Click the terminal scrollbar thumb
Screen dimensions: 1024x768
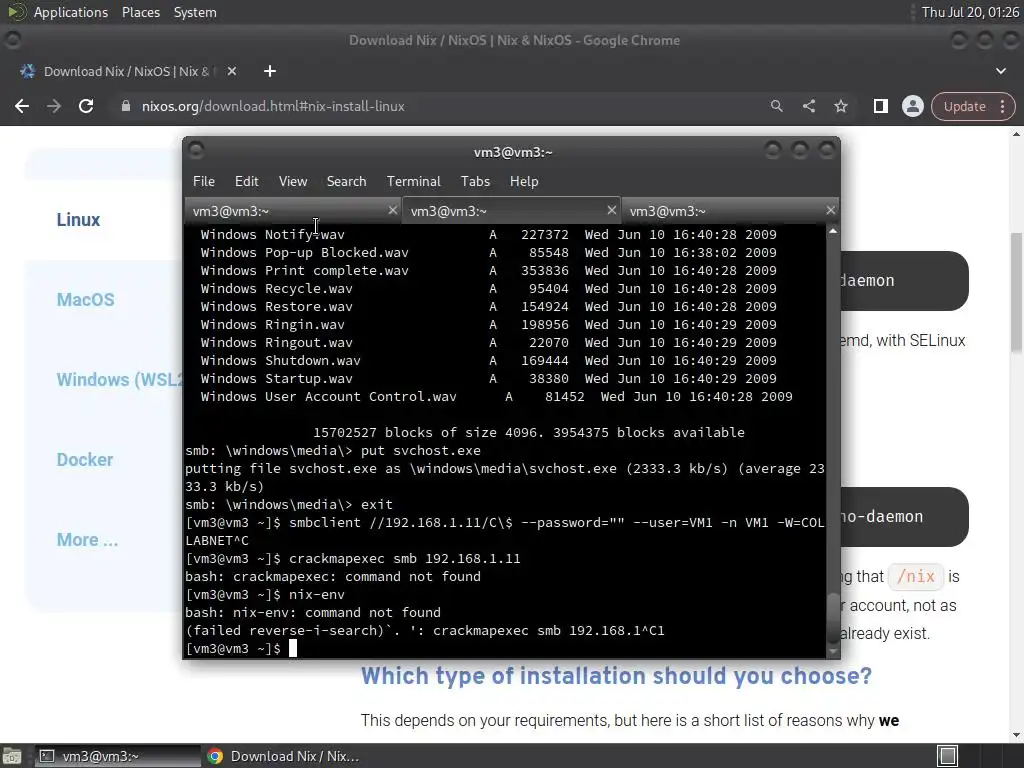tap(833, 618)
